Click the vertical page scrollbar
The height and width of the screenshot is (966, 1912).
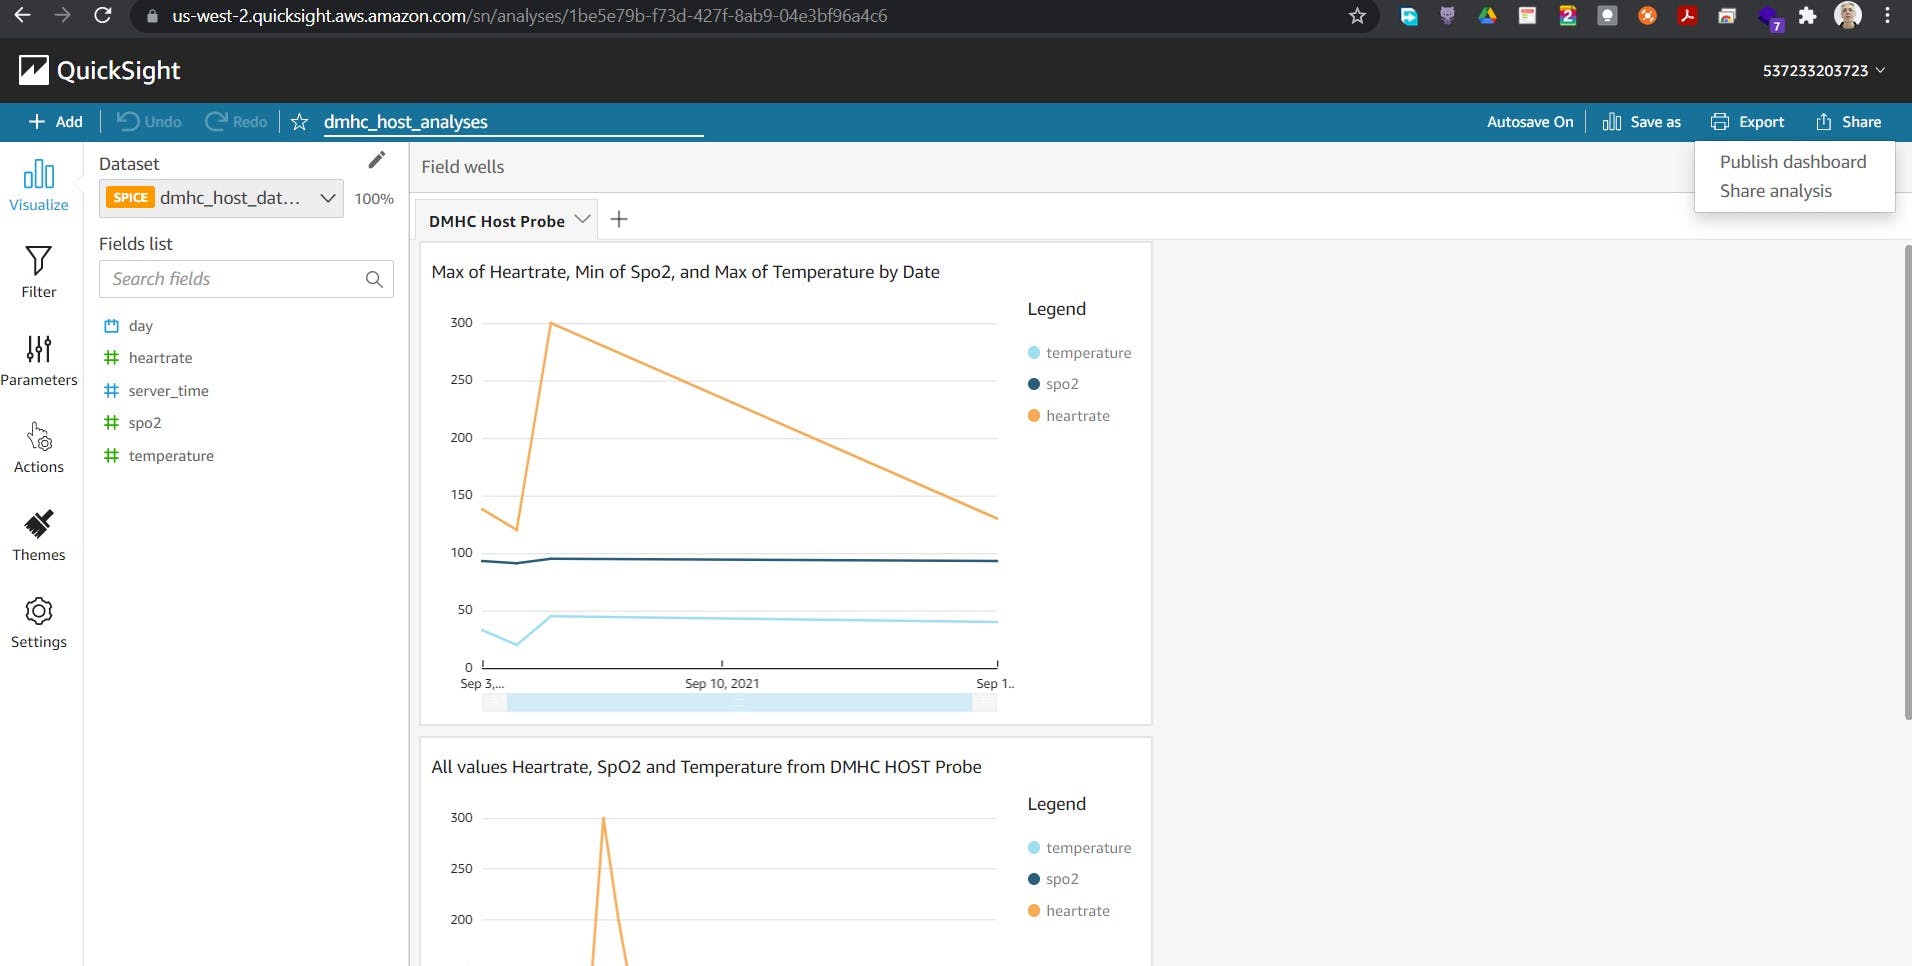[1907, 482]
